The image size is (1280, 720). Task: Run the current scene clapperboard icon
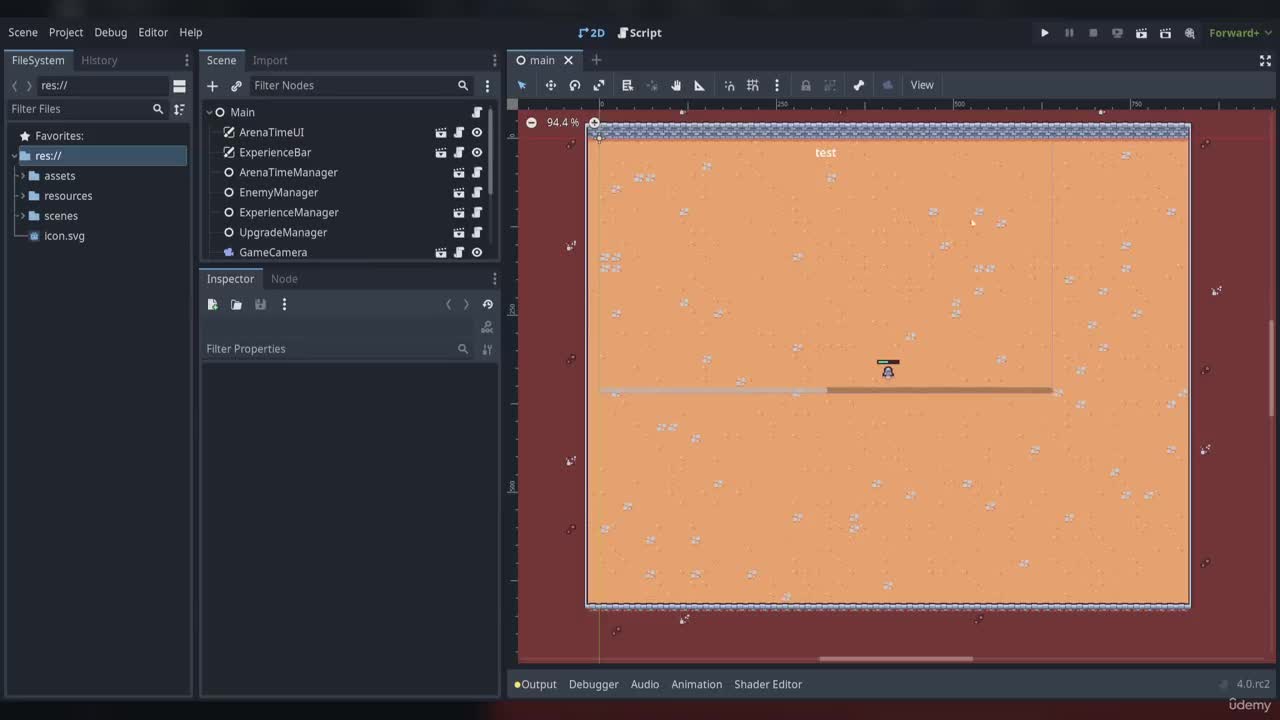pos(1141,33)
